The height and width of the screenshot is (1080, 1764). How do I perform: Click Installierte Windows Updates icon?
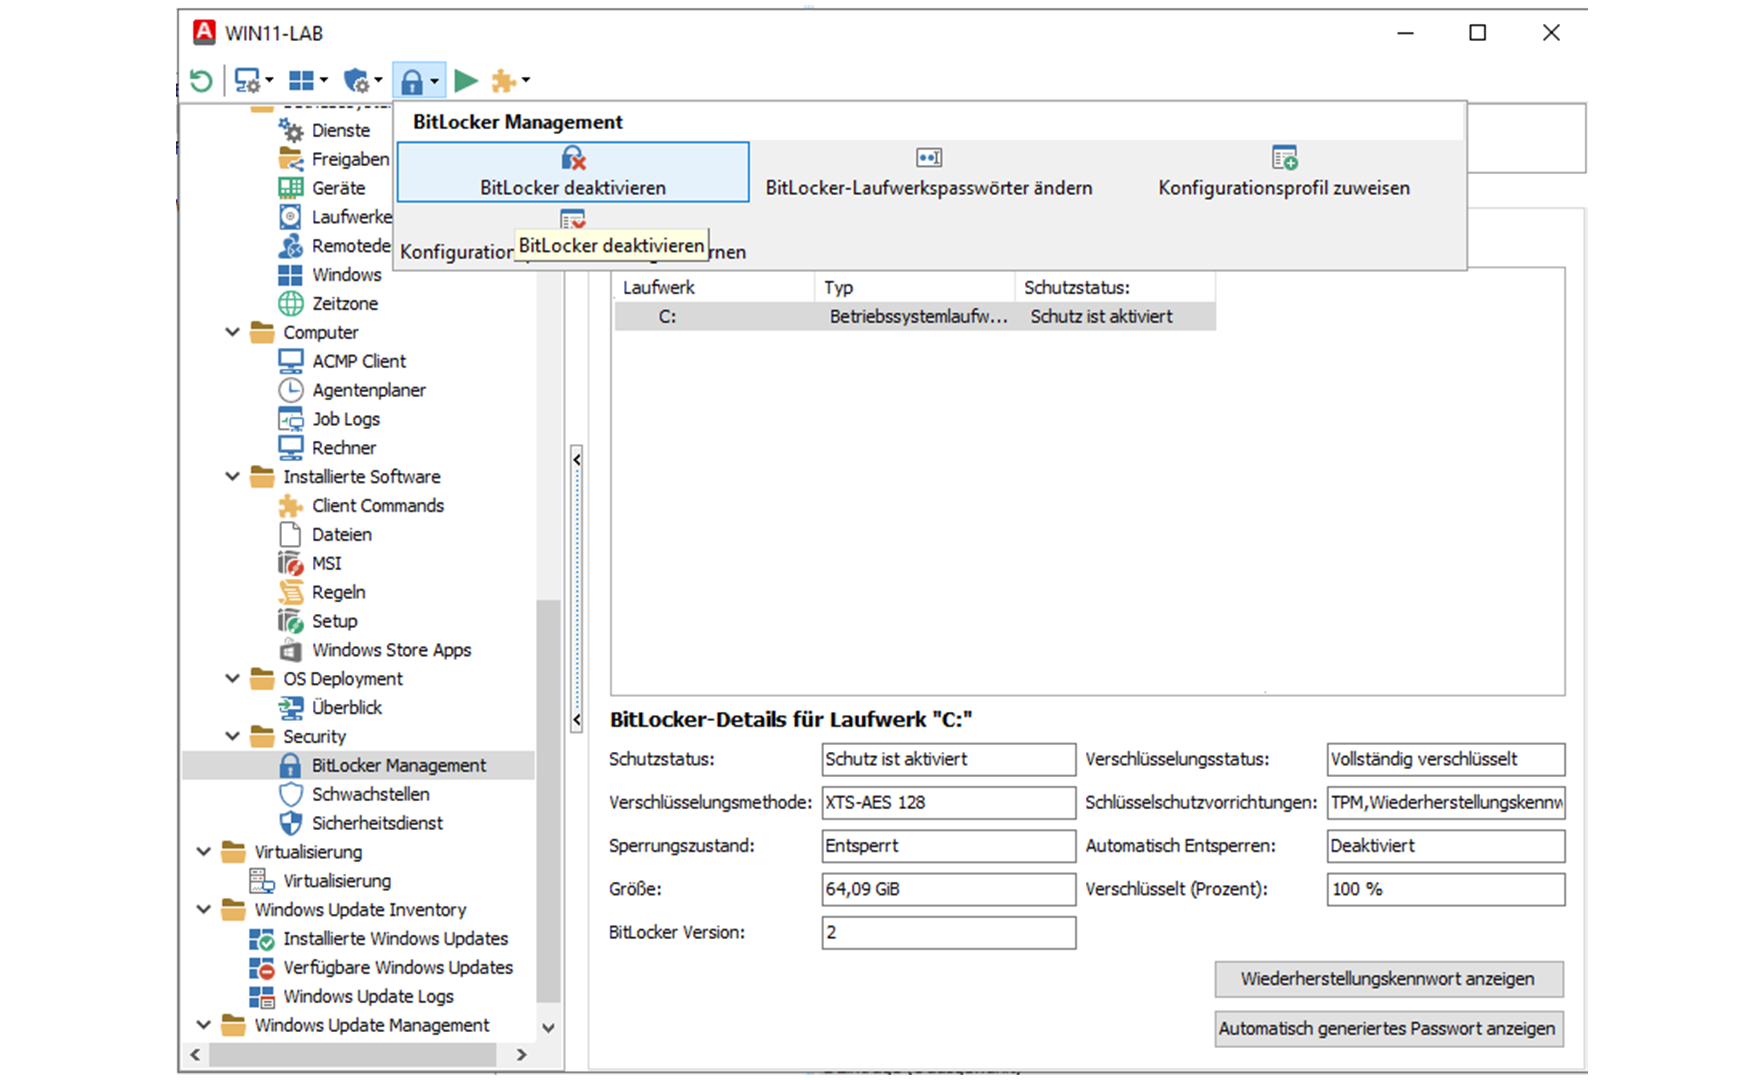pos(261,939)
